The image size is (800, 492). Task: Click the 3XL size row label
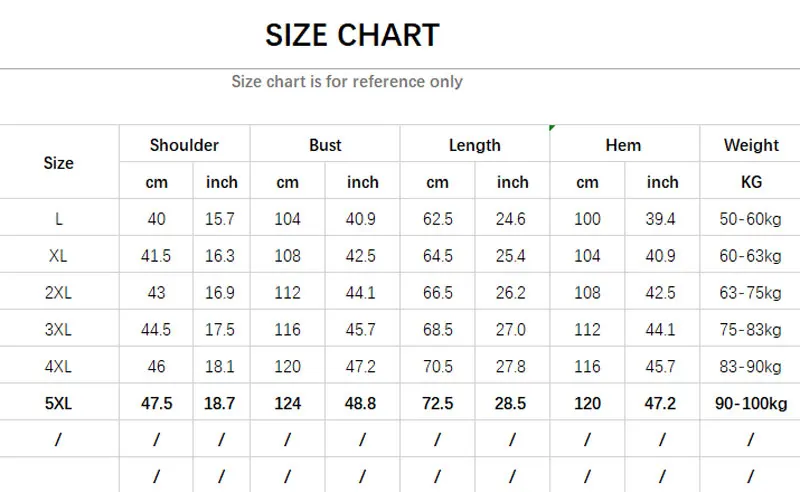tap(59, 330)
